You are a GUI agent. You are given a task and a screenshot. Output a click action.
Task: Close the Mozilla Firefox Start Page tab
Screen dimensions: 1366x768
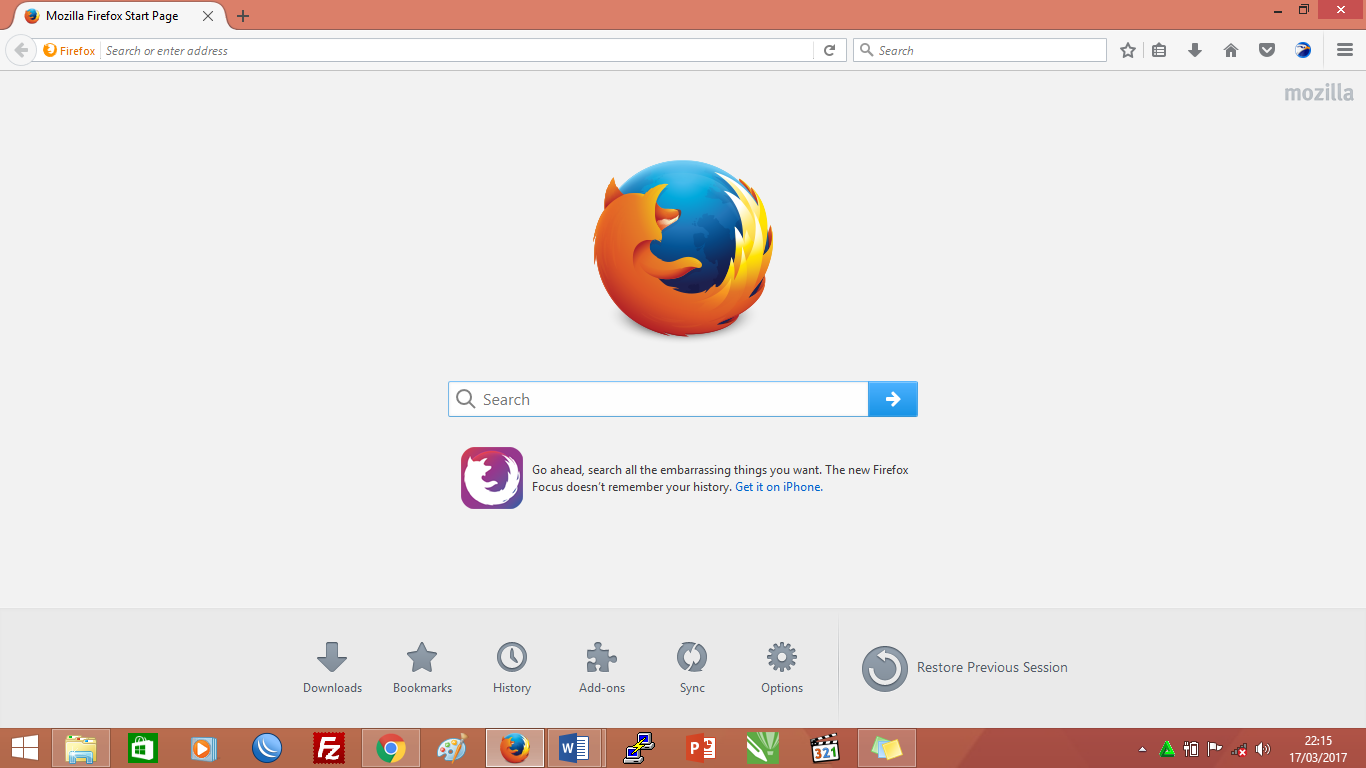pyautogui.click(x=208, y=16)
